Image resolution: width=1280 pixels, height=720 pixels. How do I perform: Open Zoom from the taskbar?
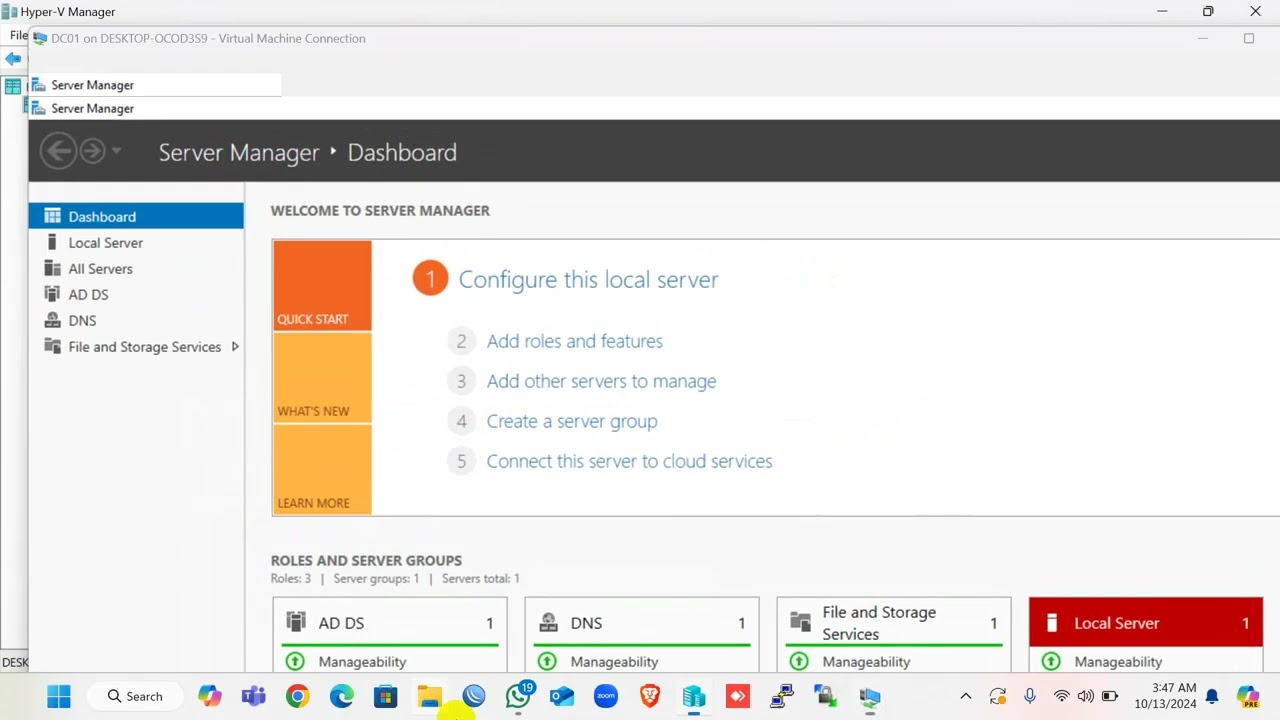pos(606,696)
